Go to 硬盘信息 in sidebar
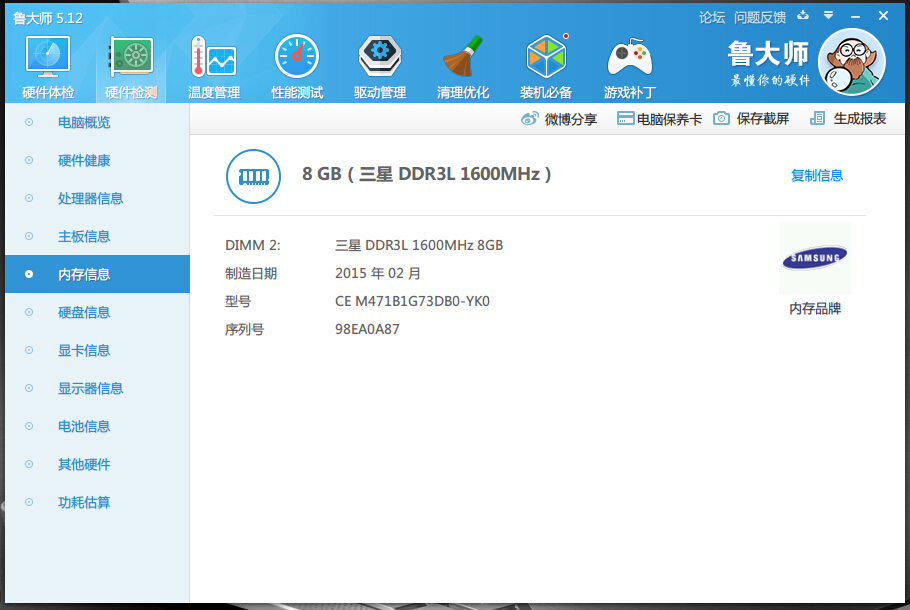 98,312
